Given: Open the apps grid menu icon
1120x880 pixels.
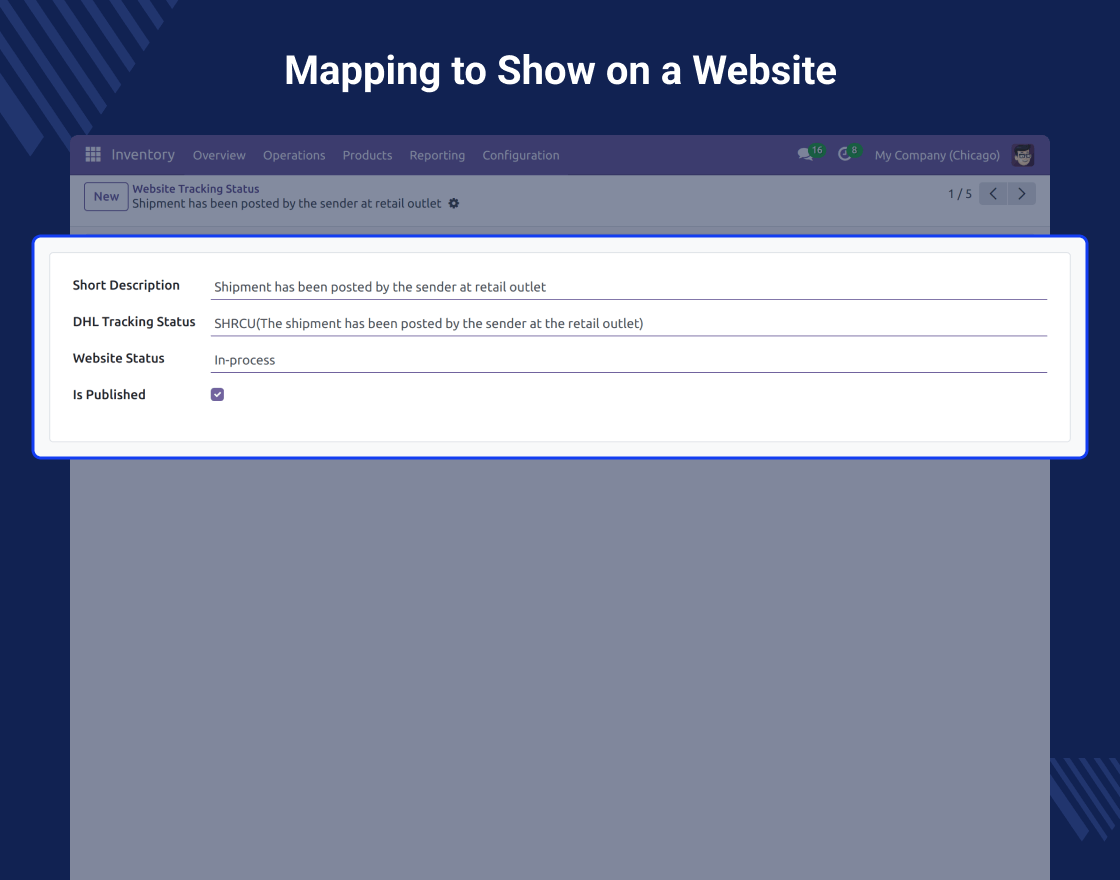Looking at the screenshot, I should point(93,155).
